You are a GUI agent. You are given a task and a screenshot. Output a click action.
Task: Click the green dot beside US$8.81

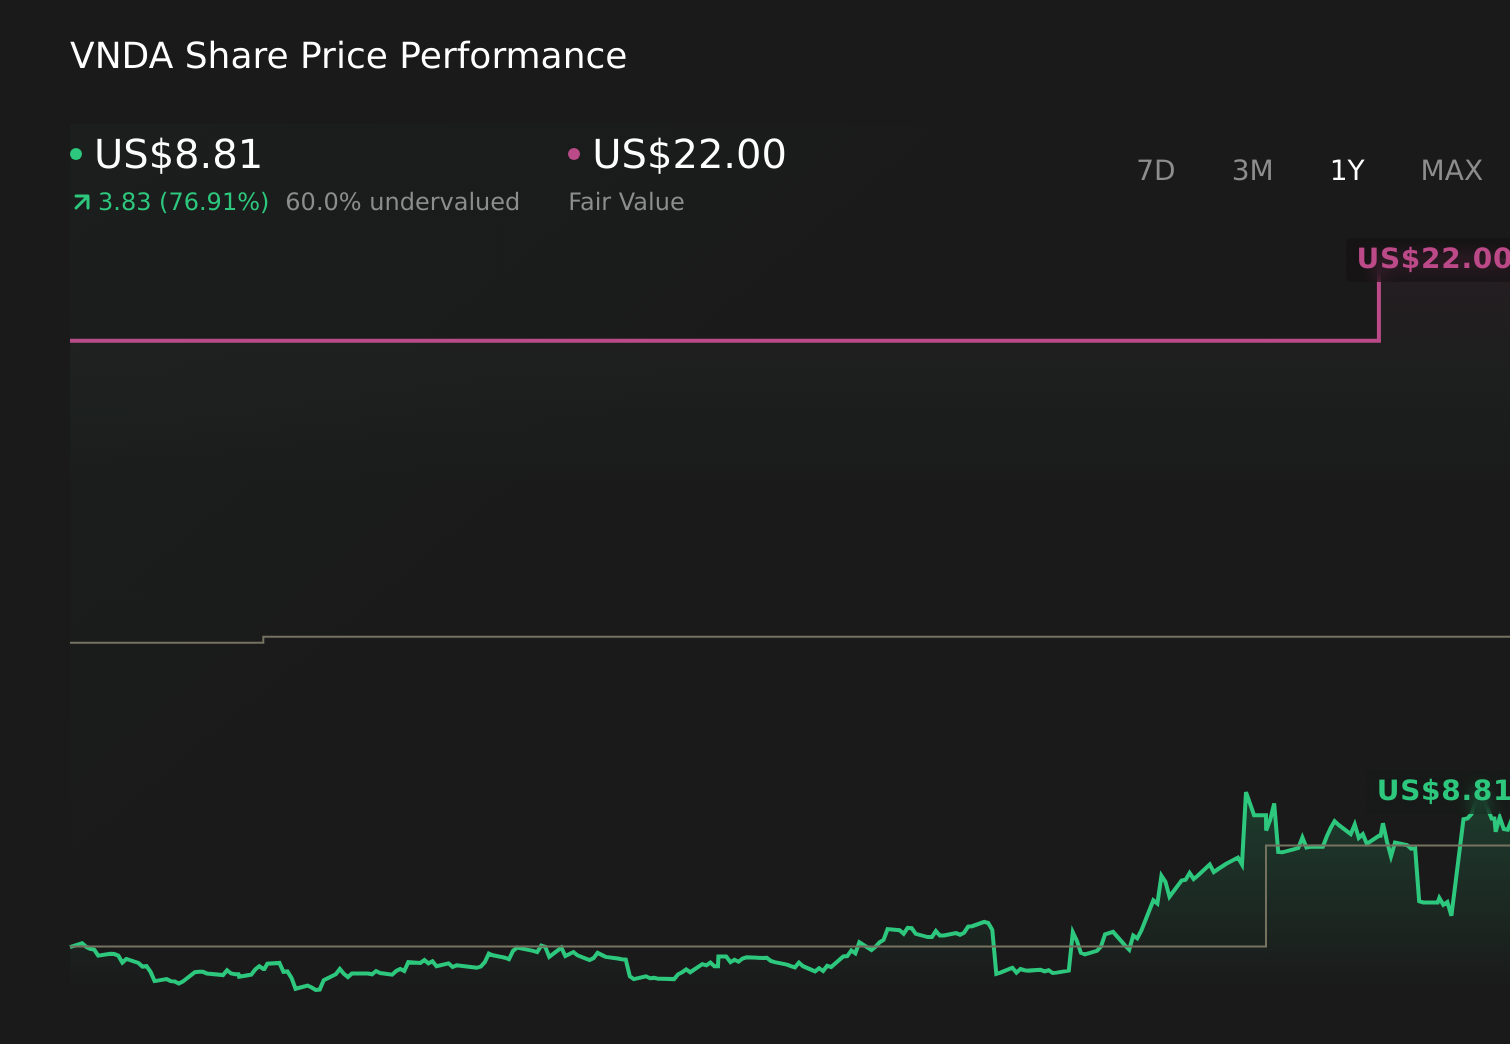76,154
